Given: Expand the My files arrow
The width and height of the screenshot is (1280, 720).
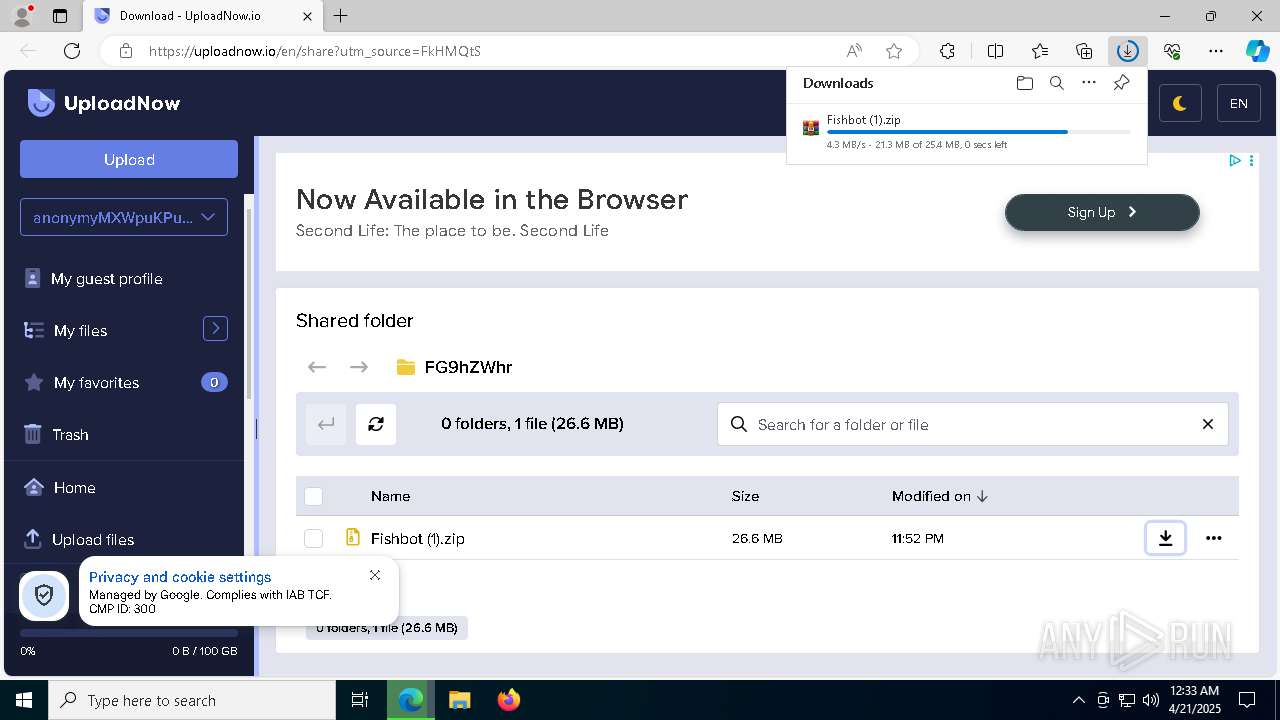Looking at the screenshot, I should 215,328.
